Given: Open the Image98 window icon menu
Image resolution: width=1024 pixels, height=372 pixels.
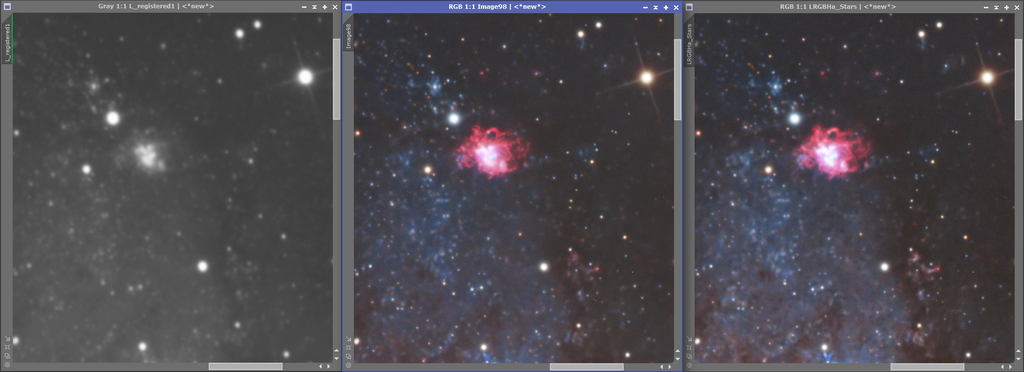Looking at the screenshot, I should [348, 7].
